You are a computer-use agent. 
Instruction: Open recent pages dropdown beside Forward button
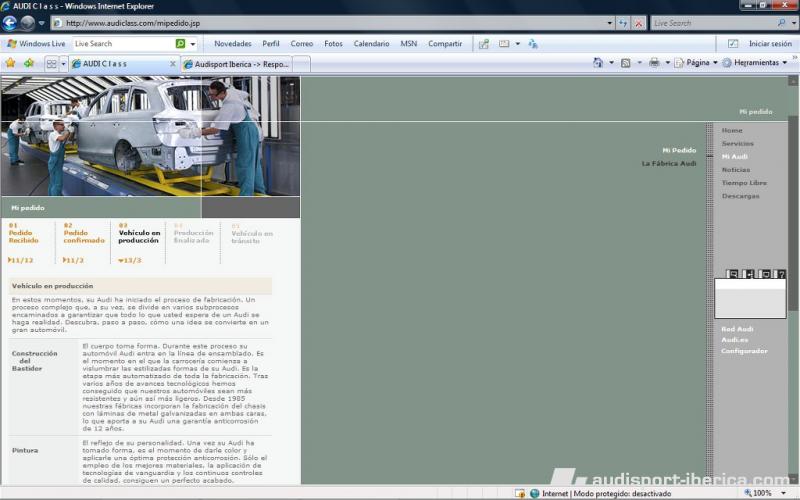coord(41,23)
